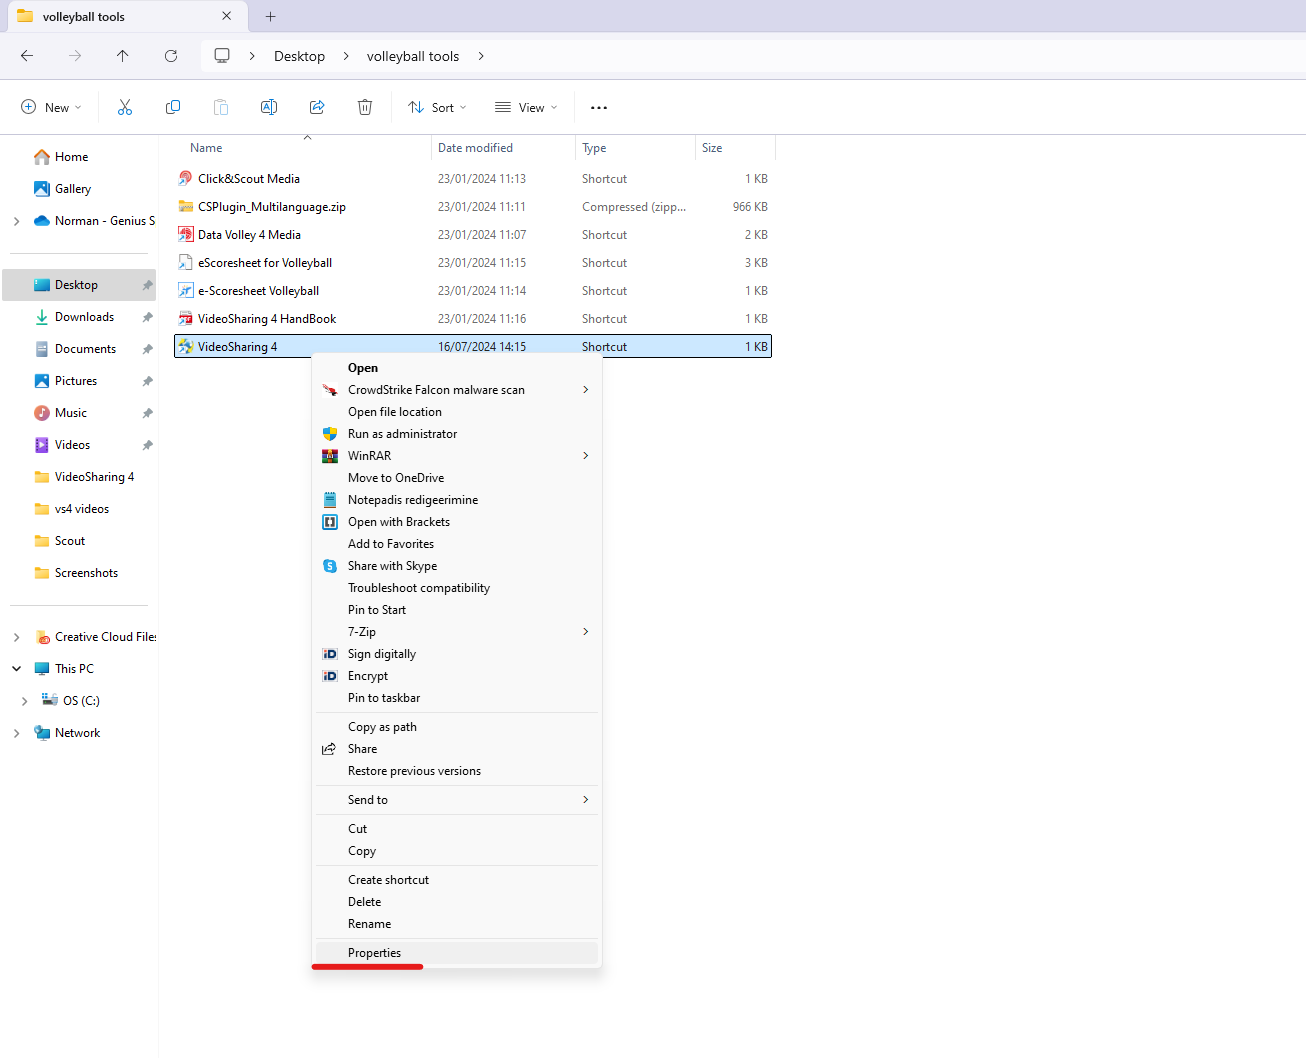Click the Paste clipboard icon in toolbar
The image size is (1306, 1058).
pos(221,107)
